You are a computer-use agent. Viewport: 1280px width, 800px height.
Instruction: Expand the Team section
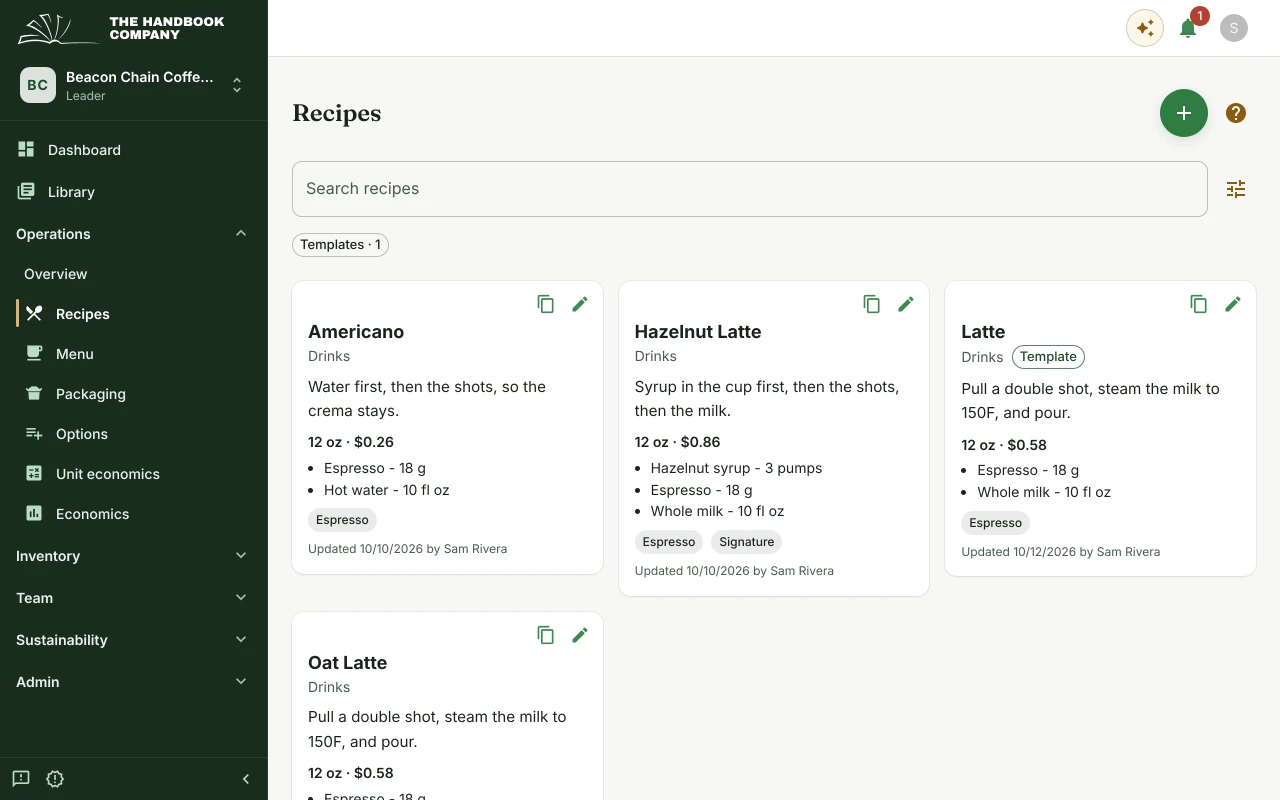pos(134,598)
